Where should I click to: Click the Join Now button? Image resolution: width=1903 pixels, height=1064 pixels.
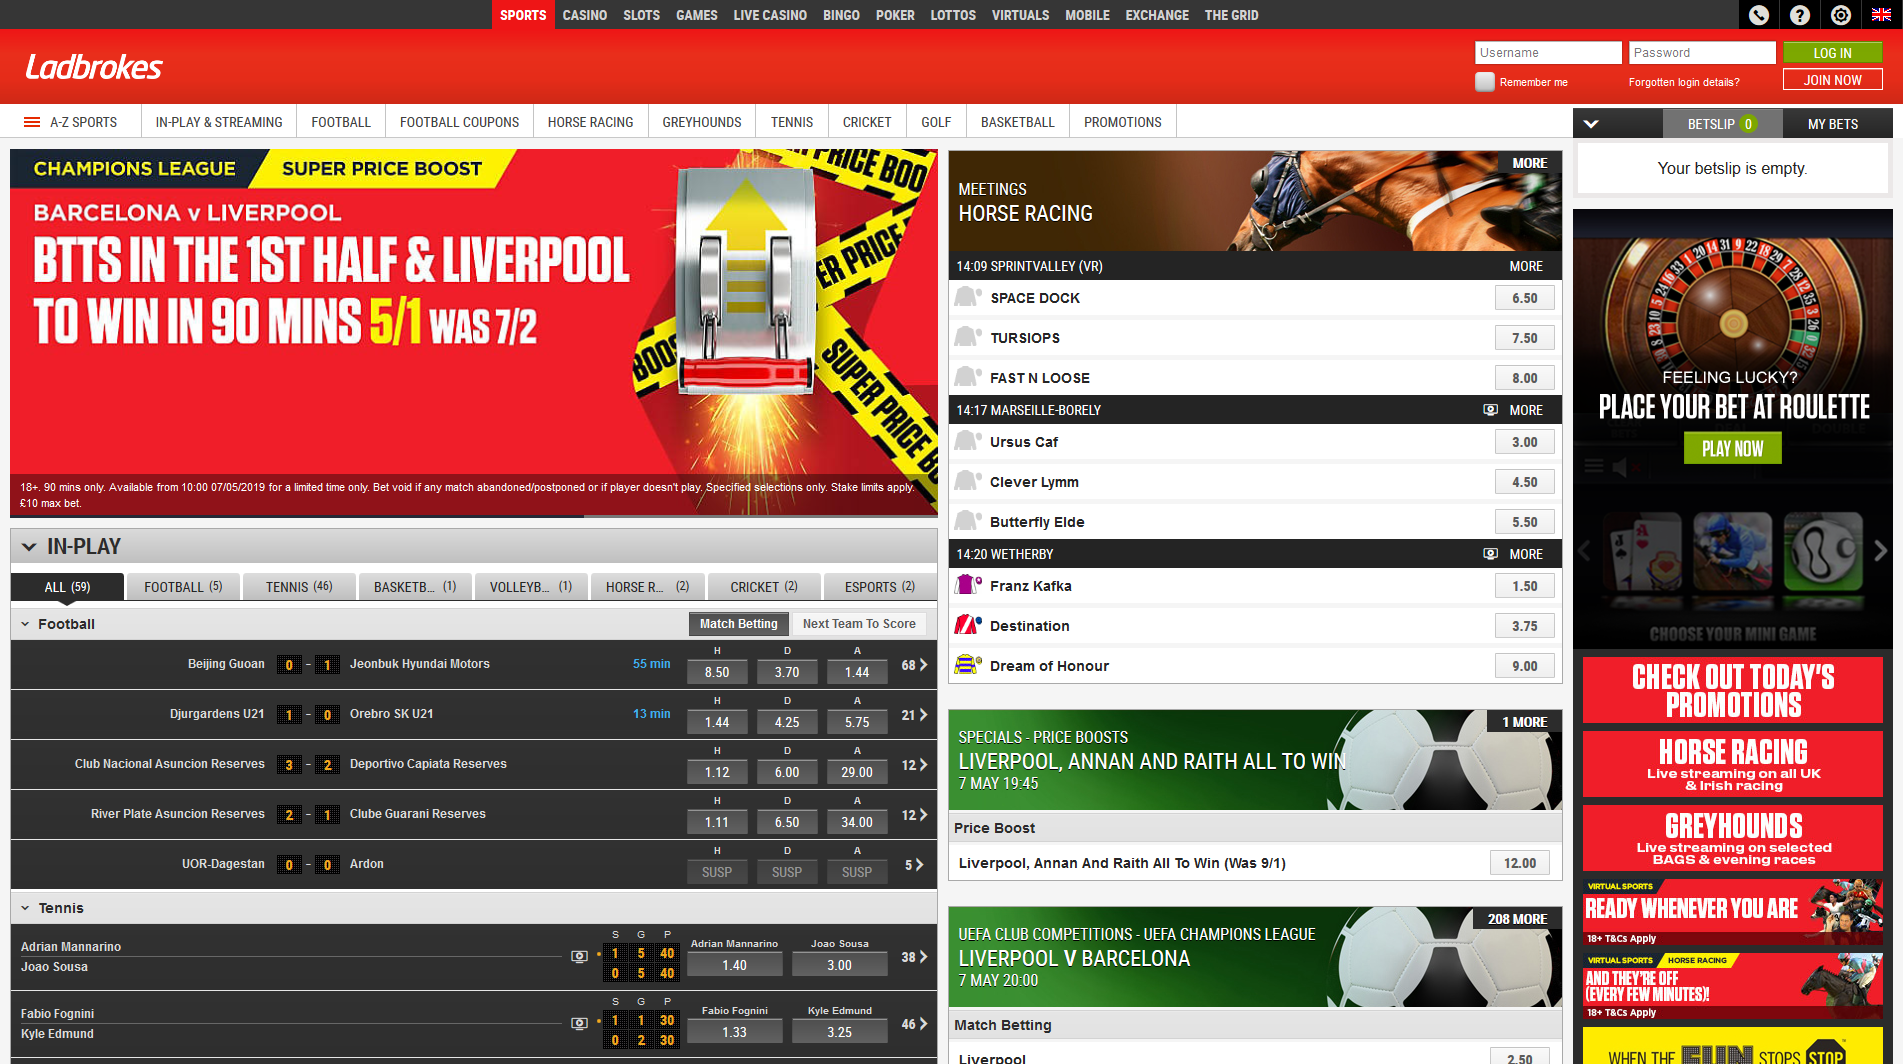(1833, 80)
